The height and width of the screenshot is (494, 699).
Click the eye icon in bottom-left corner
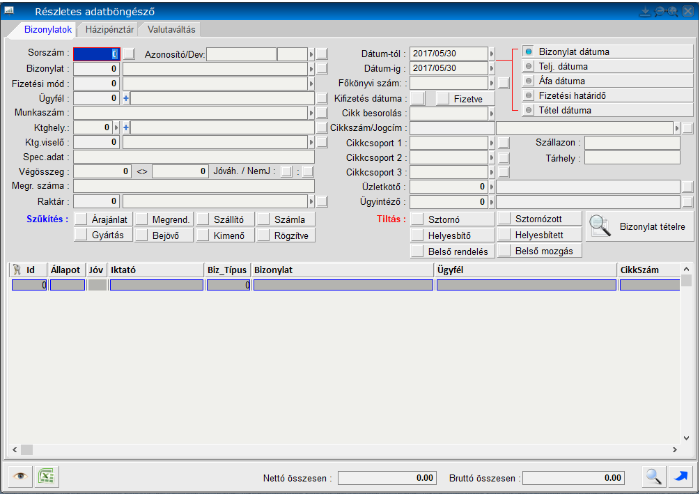point(18,477)
